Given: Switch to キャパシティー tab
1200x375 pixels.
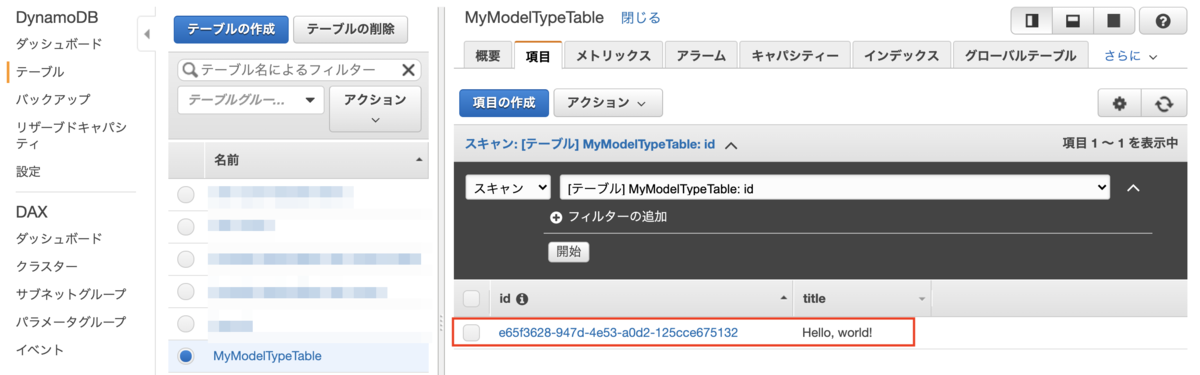Looking at the screenshot, I should tap(795, 56).
